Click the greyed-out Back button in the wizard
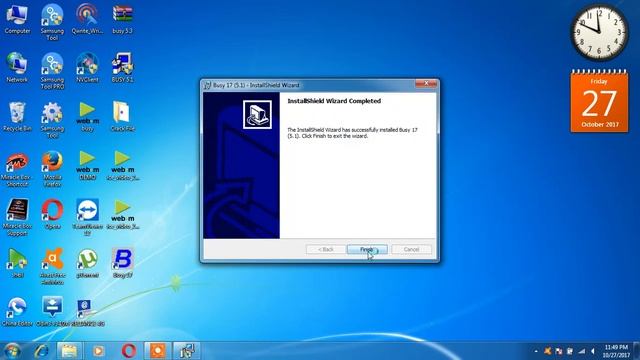640x360 pixels. [326, 249]
